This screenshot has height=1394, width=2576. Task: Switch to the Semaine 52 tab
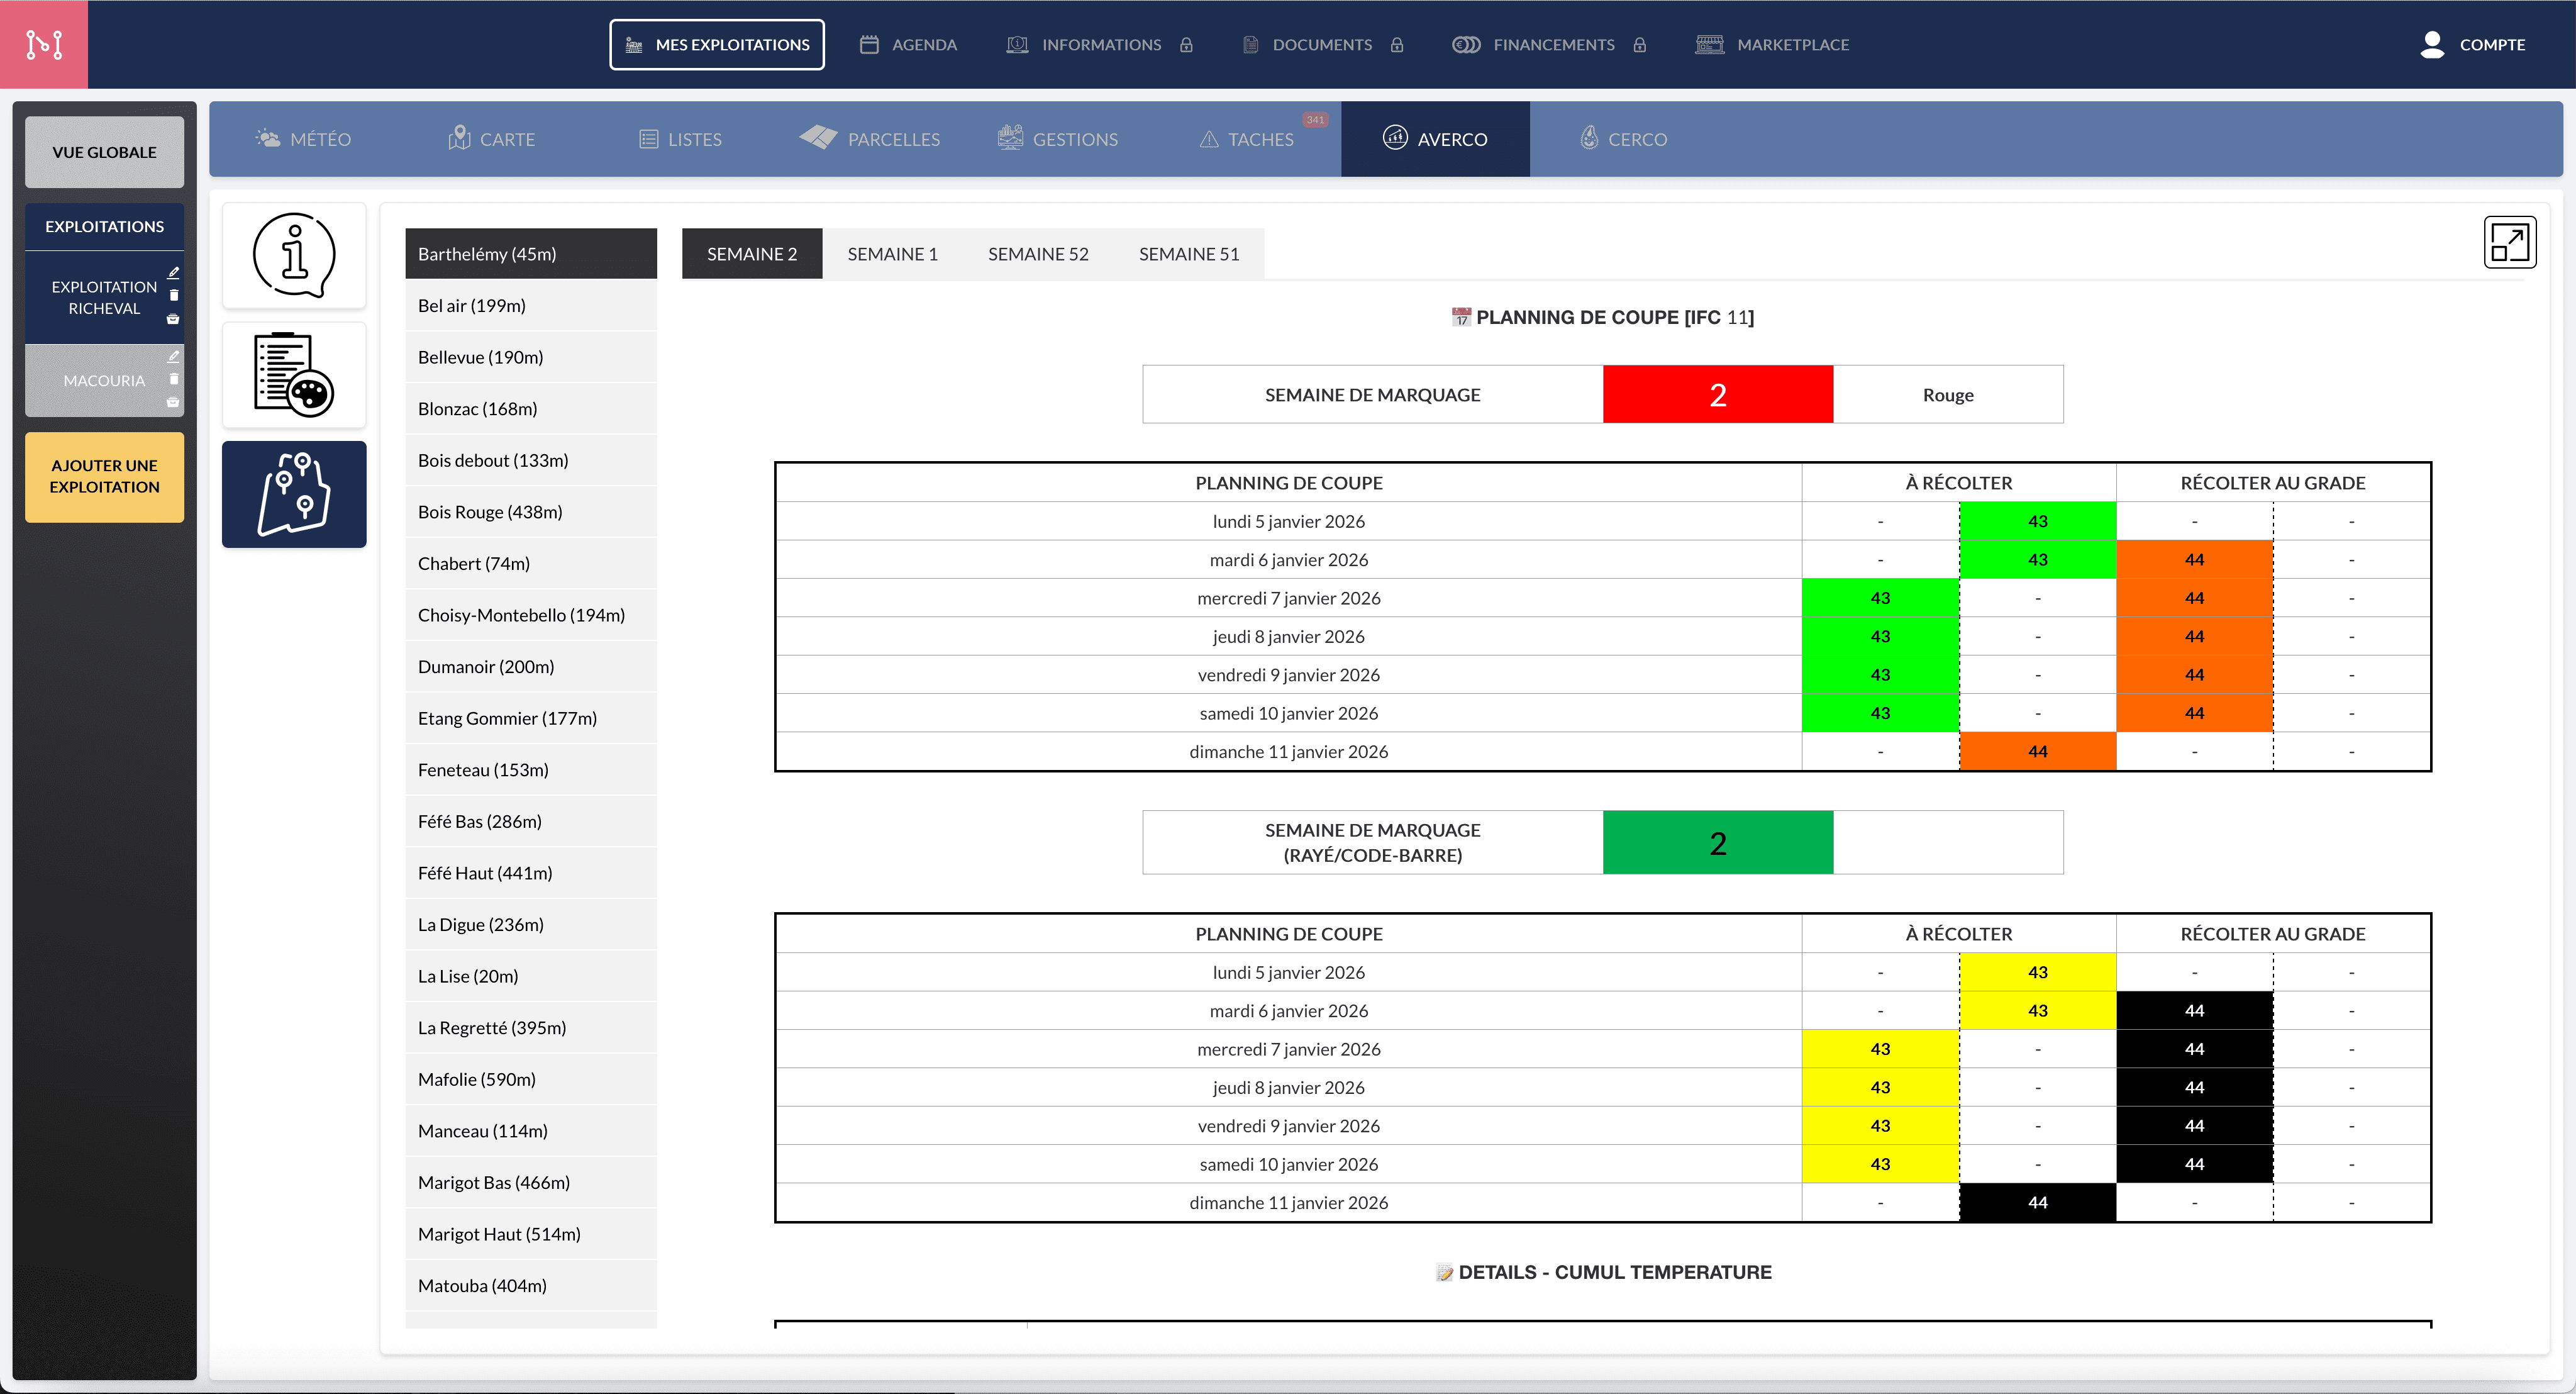pyautogui.click(x=1037, y=254)
